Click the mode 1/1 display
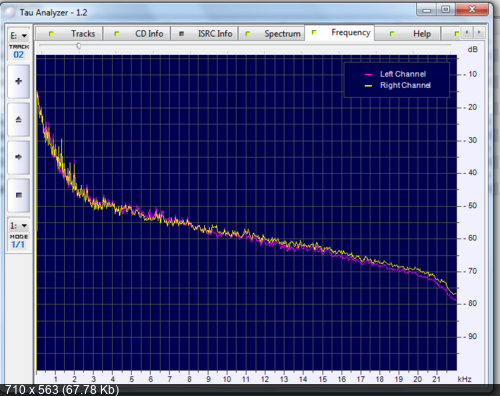 18,245
